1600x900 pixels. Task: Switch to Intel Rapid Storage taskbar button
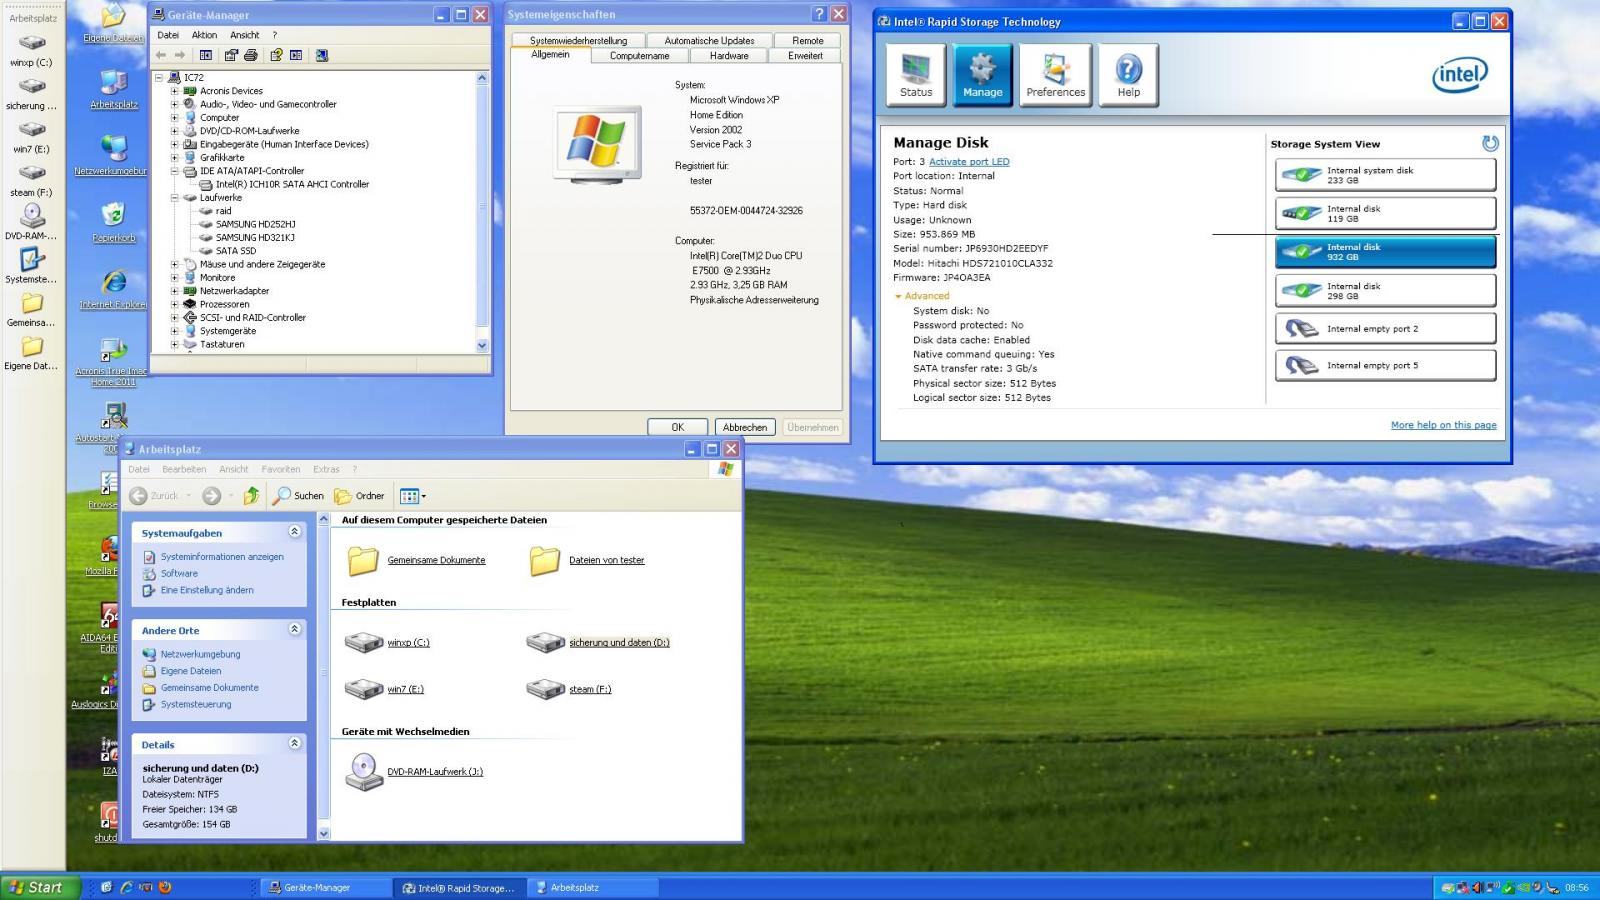pos(459,887)
